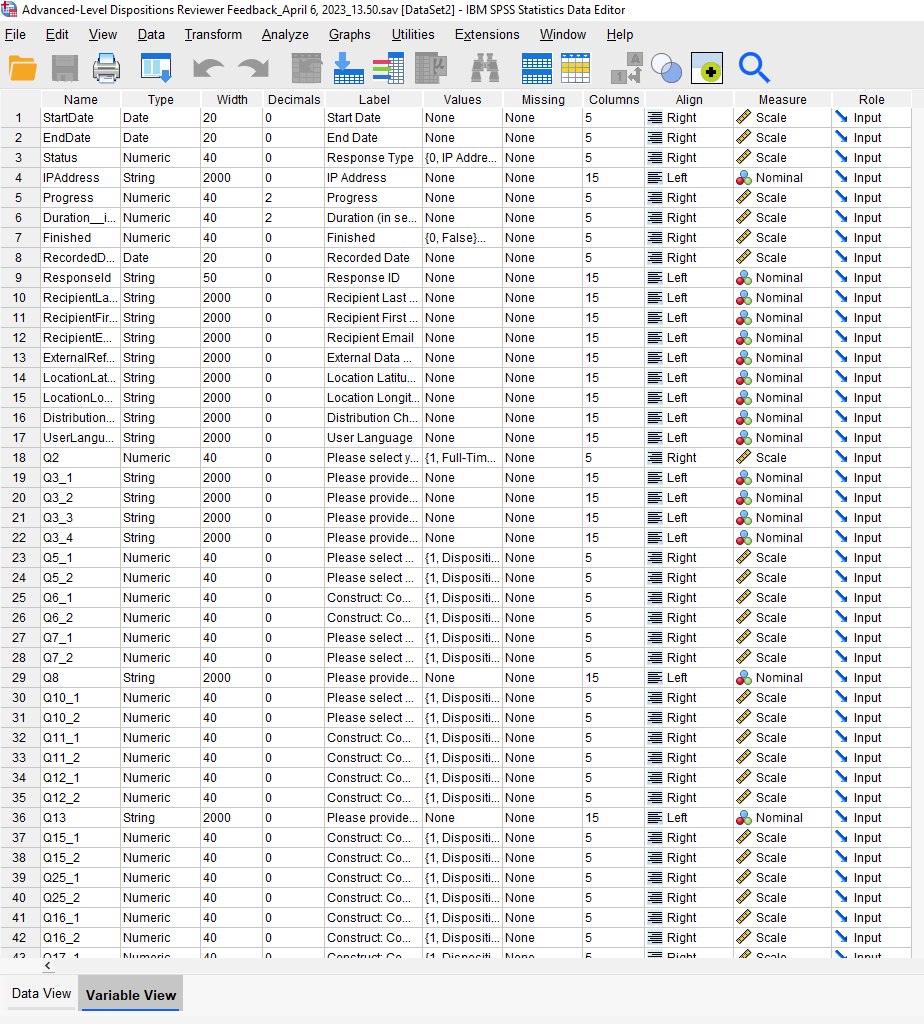Click the Go to variable toolbar icon

tap(349, 69)
